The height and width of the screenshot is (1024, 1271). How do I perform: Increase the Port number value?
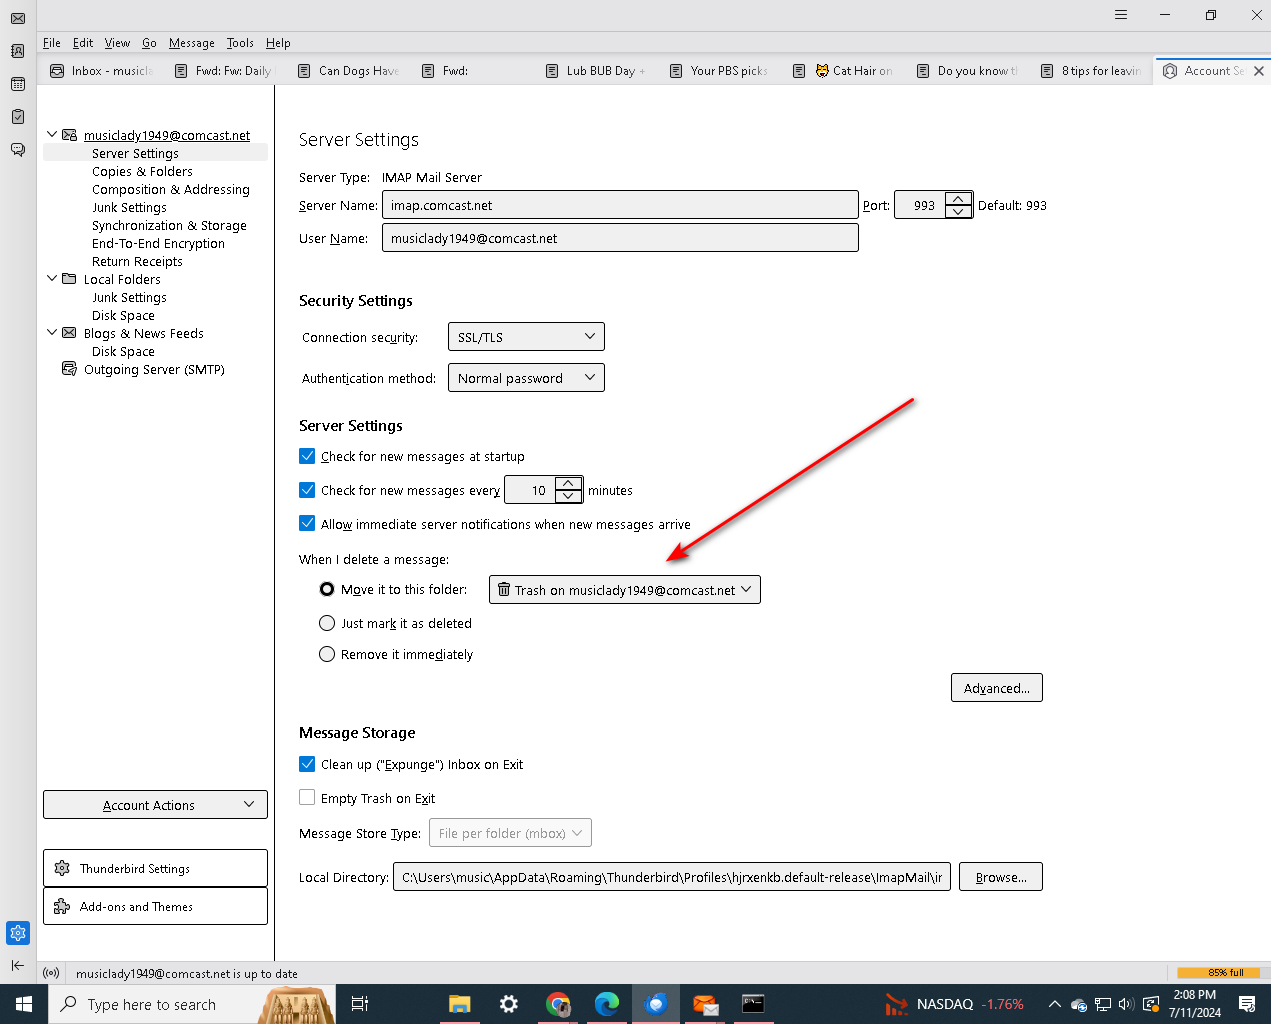[958, 198]
